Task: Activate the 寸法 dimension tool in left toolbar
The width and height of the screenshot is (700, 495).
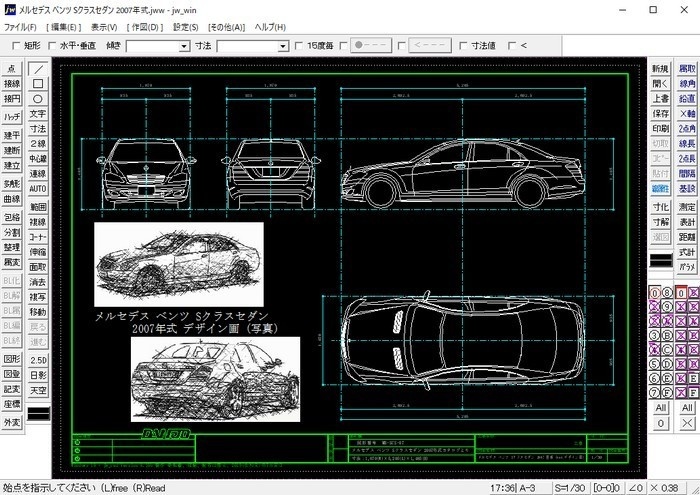Action: point(38,129)
